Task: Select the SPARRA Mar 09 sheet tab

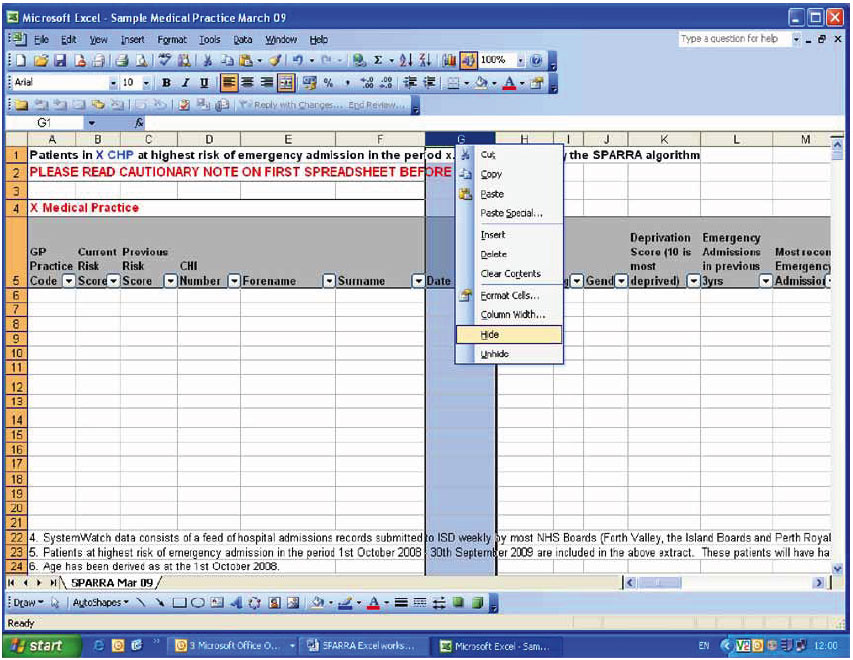Action: pyautogui.click(x=112, y=583)
